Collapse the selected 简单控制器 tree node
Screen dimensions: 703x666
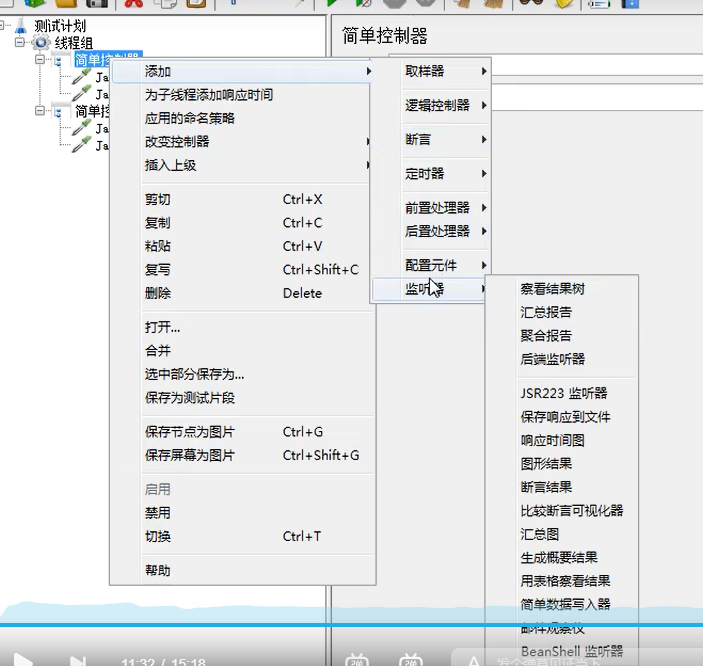coord(40,59)
